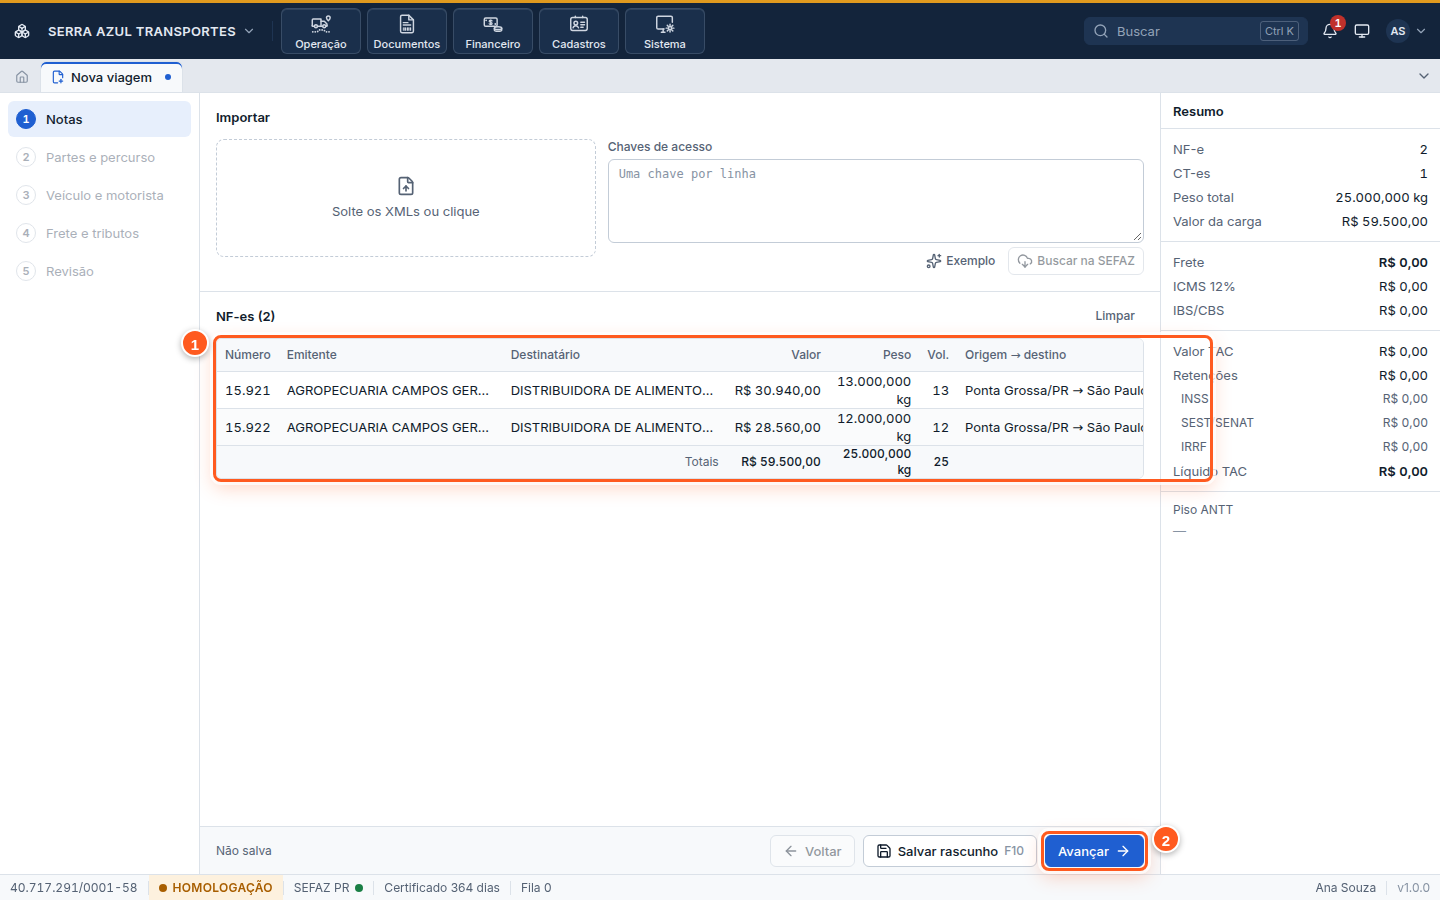Open the Operação menu
The width and height of the screenshot is (1440, 900).
321,31
